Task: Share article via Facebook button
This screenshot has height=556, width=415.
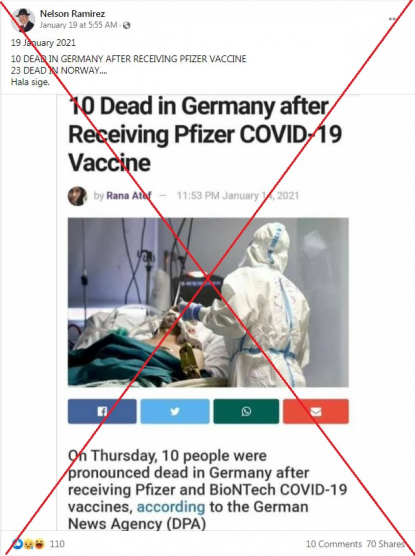Action: [102, 411]
